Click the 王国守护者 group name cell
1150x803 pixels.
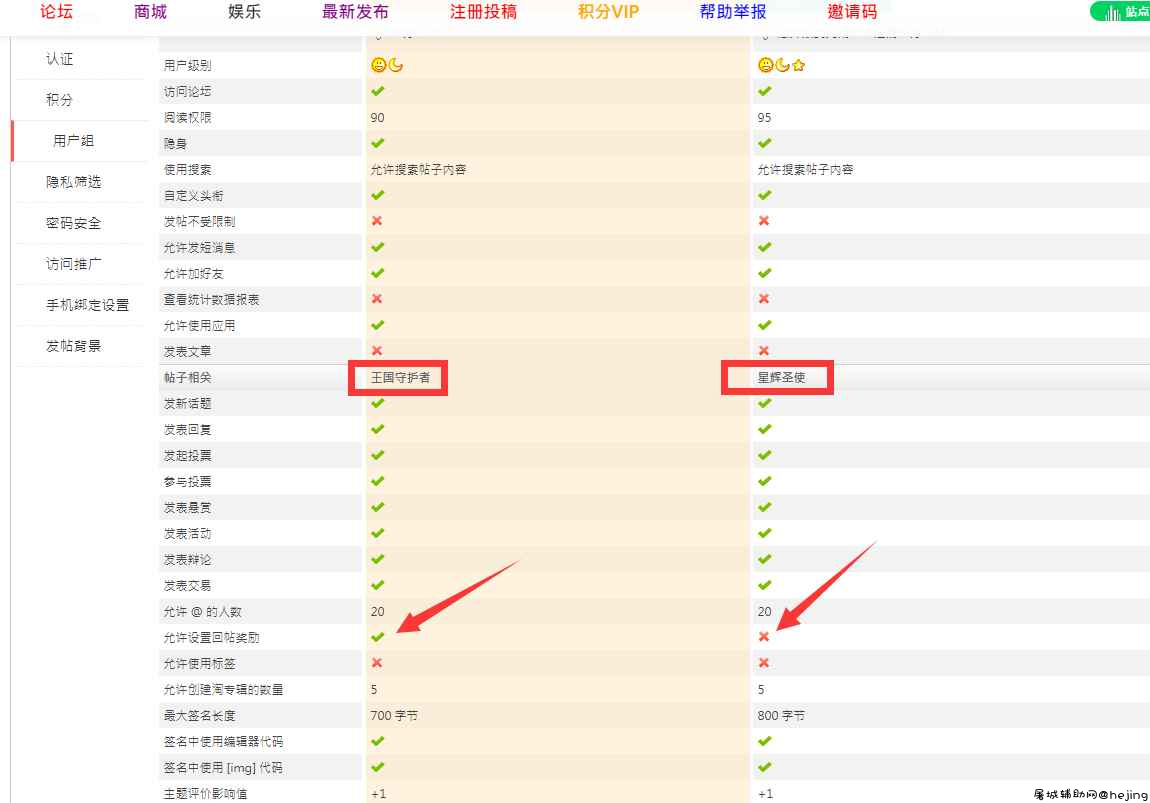(x=400, y=378)
